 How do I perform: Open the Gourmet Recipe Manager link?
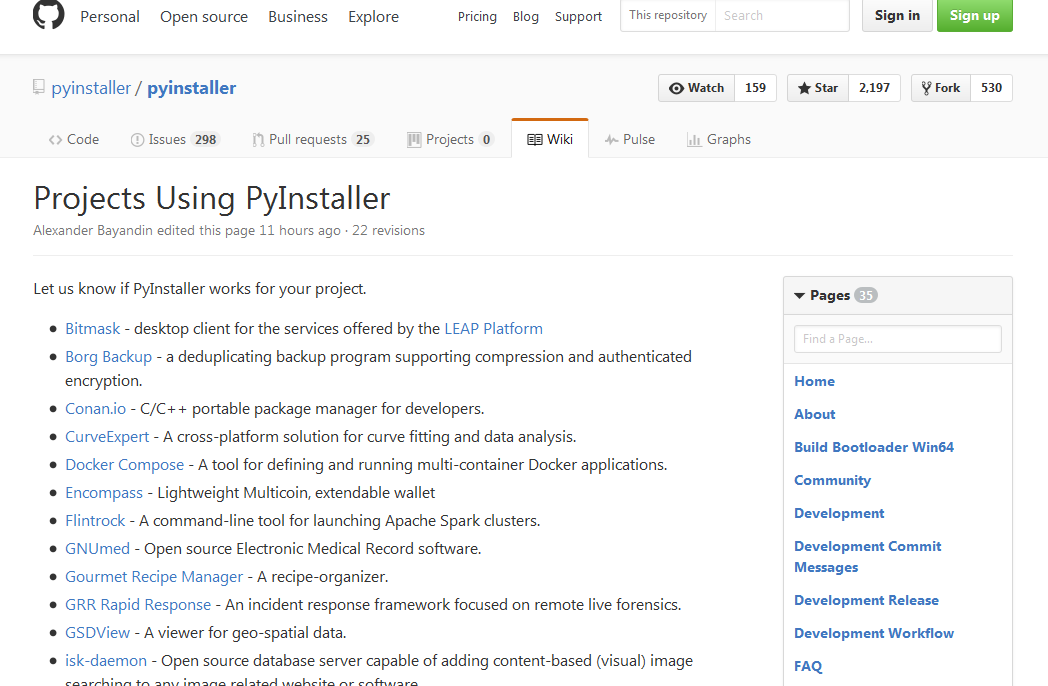pos(154,577)
